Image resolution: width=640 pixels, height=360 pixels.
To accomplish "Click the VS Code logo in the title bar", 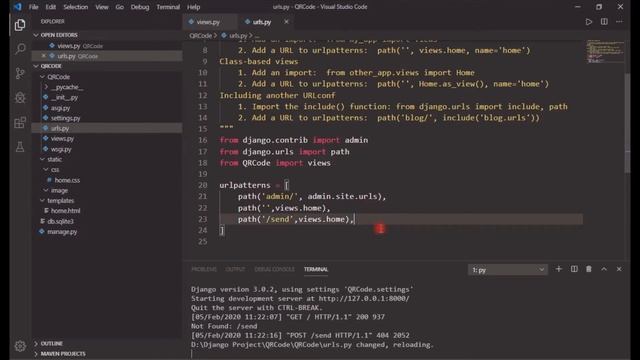I will (x=17, y=7).
